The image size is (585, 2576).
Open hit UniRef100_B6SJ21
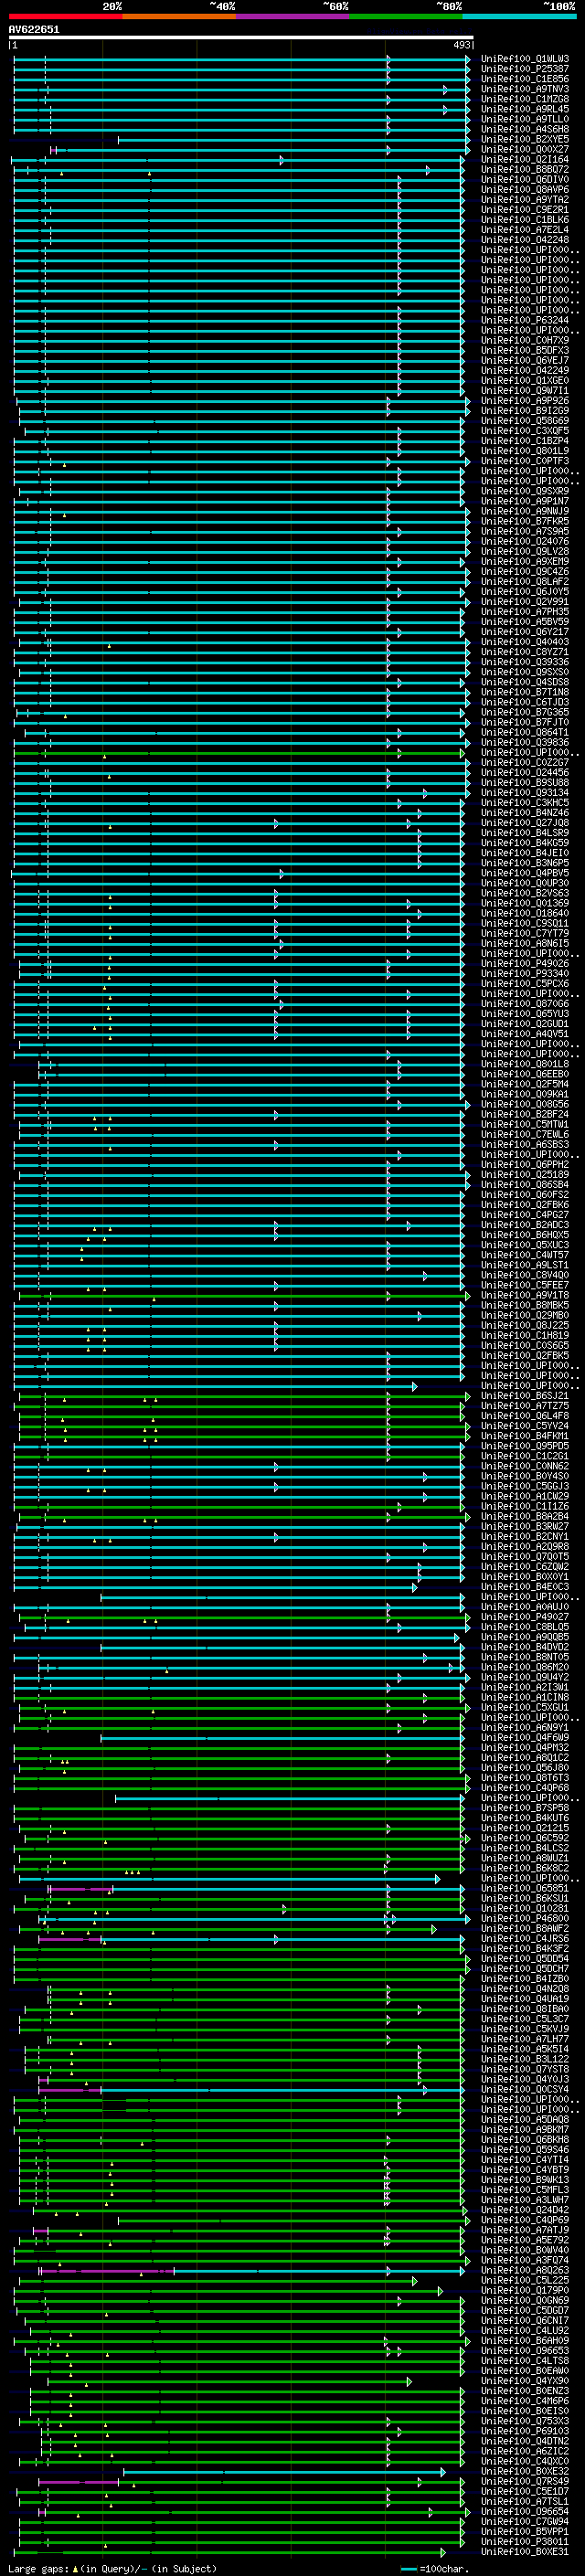point(525,1395)
